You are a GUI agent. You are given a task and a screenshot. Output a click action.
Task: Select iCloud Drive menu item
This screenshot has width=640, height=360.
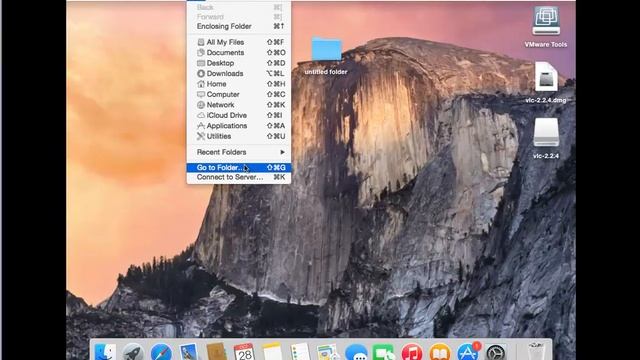point(239,116)
